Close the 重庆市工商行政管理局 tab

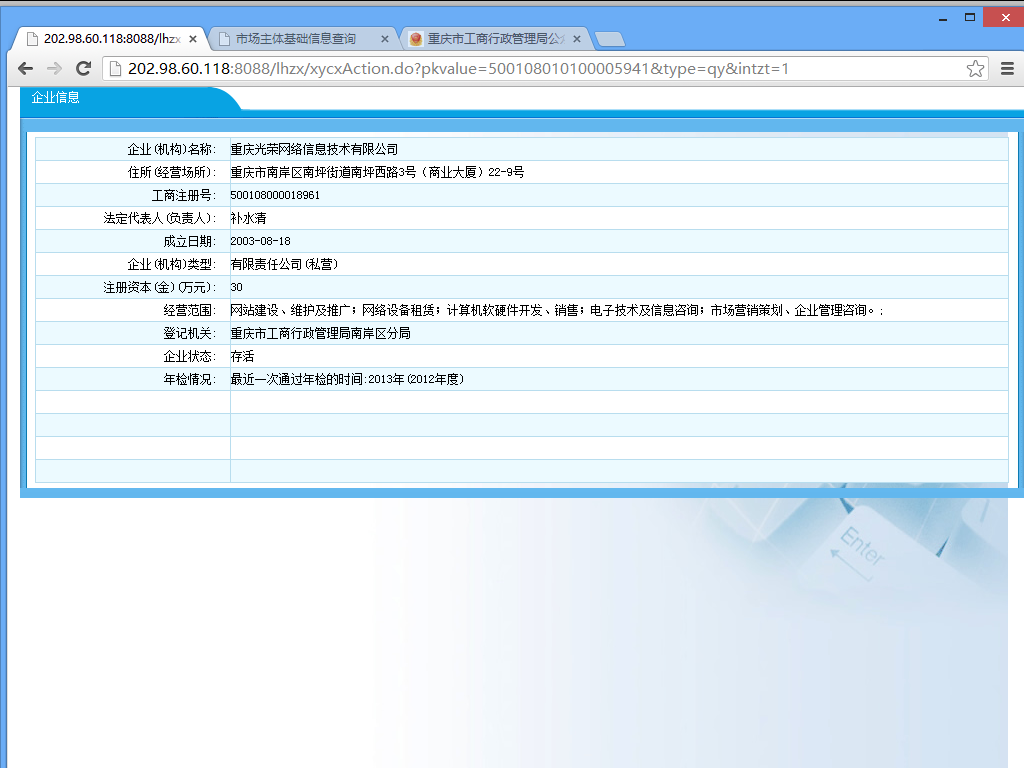tap(577, 39)
